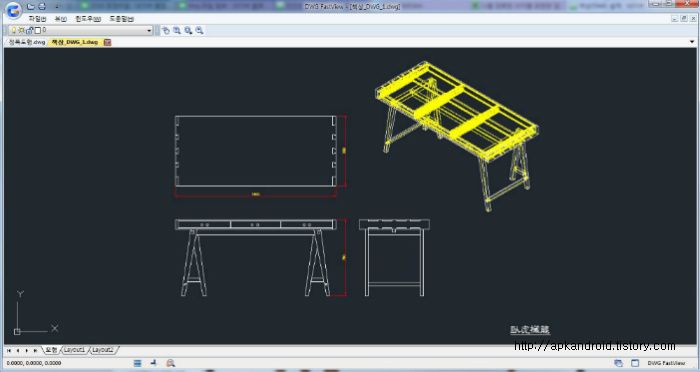Viewport: 700px width, 372px height.
Task: Go to previous layout tab arrow
Action: click(x=17, y=351)
